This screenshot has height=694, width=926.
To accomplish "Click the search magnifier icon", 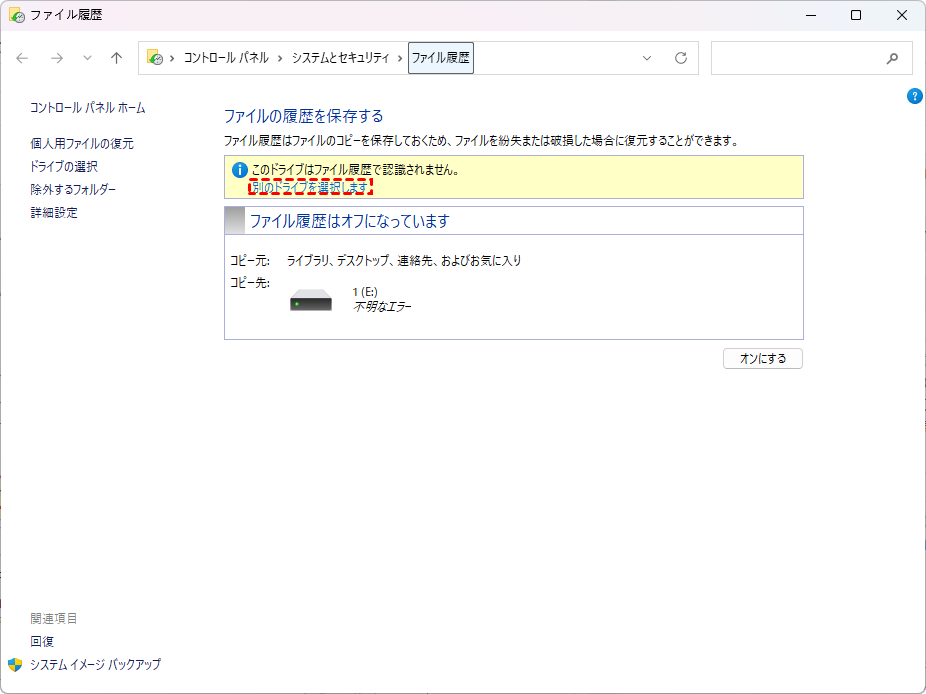I will coord(892,58).
